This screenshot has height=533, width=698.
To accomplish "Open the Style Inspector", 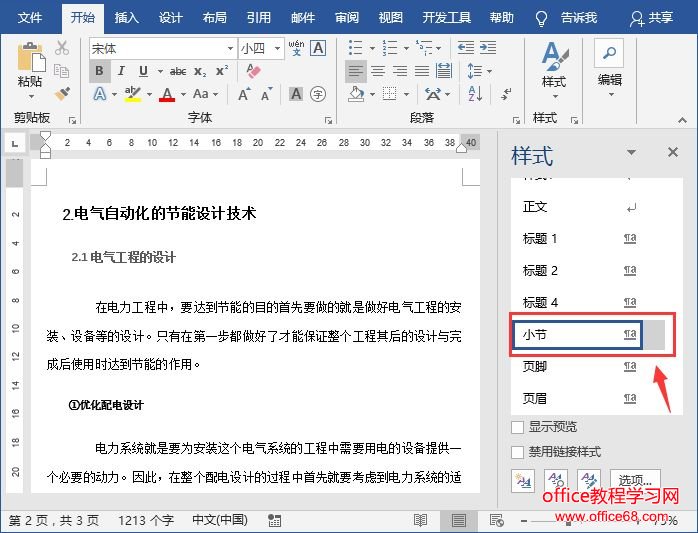I will [556, 481].
